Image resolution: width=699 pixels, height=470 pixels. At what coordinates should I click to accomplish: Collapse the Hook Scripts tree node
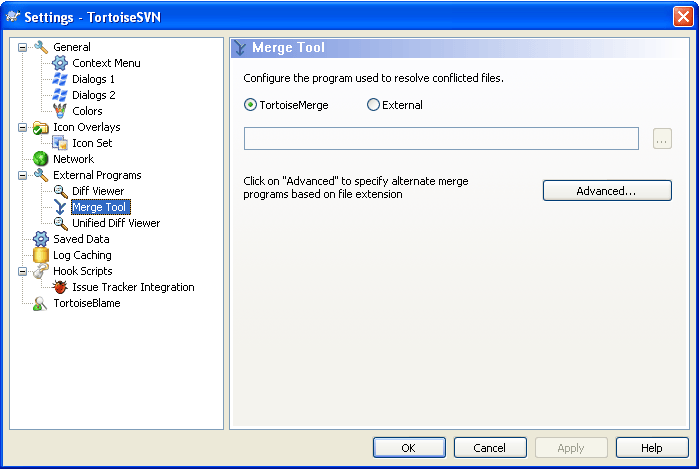[x=22, y=271]
